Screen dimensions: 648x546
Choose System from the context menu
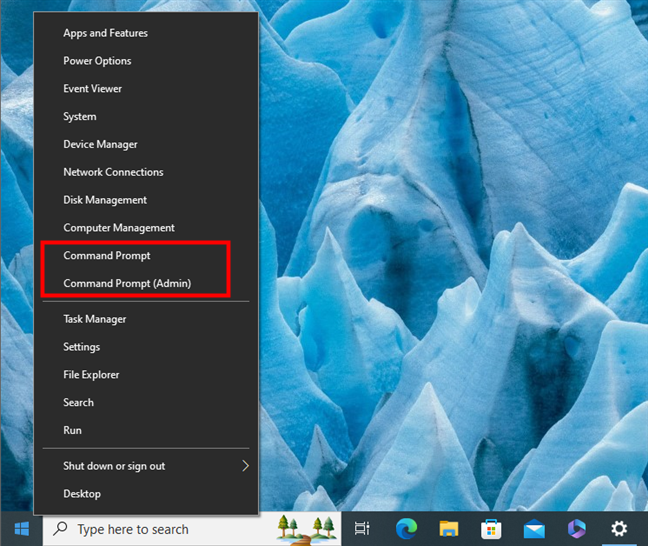tap(146, 117)
